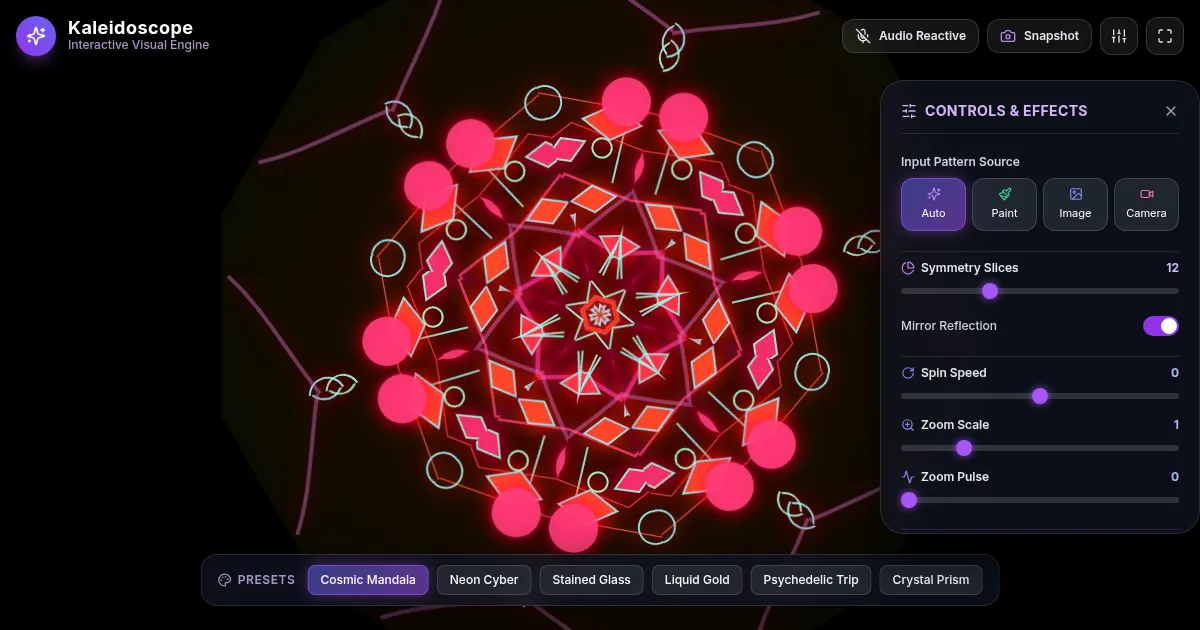1200x630 pixels.
Task: Adjust the Symmetry Slices slider
Action: [x=1040, y=291]
